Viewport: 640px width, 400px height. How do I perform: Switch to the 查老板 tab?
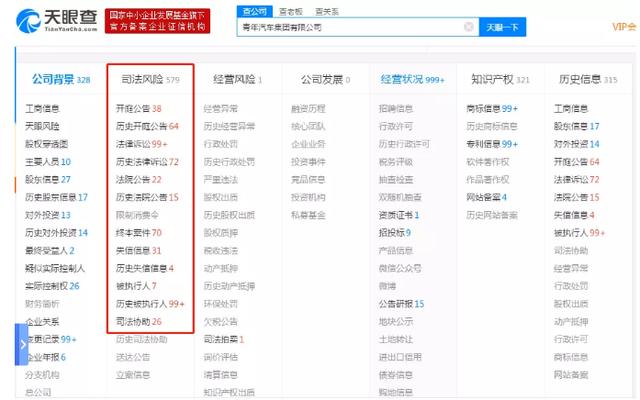tap(291, 11)
